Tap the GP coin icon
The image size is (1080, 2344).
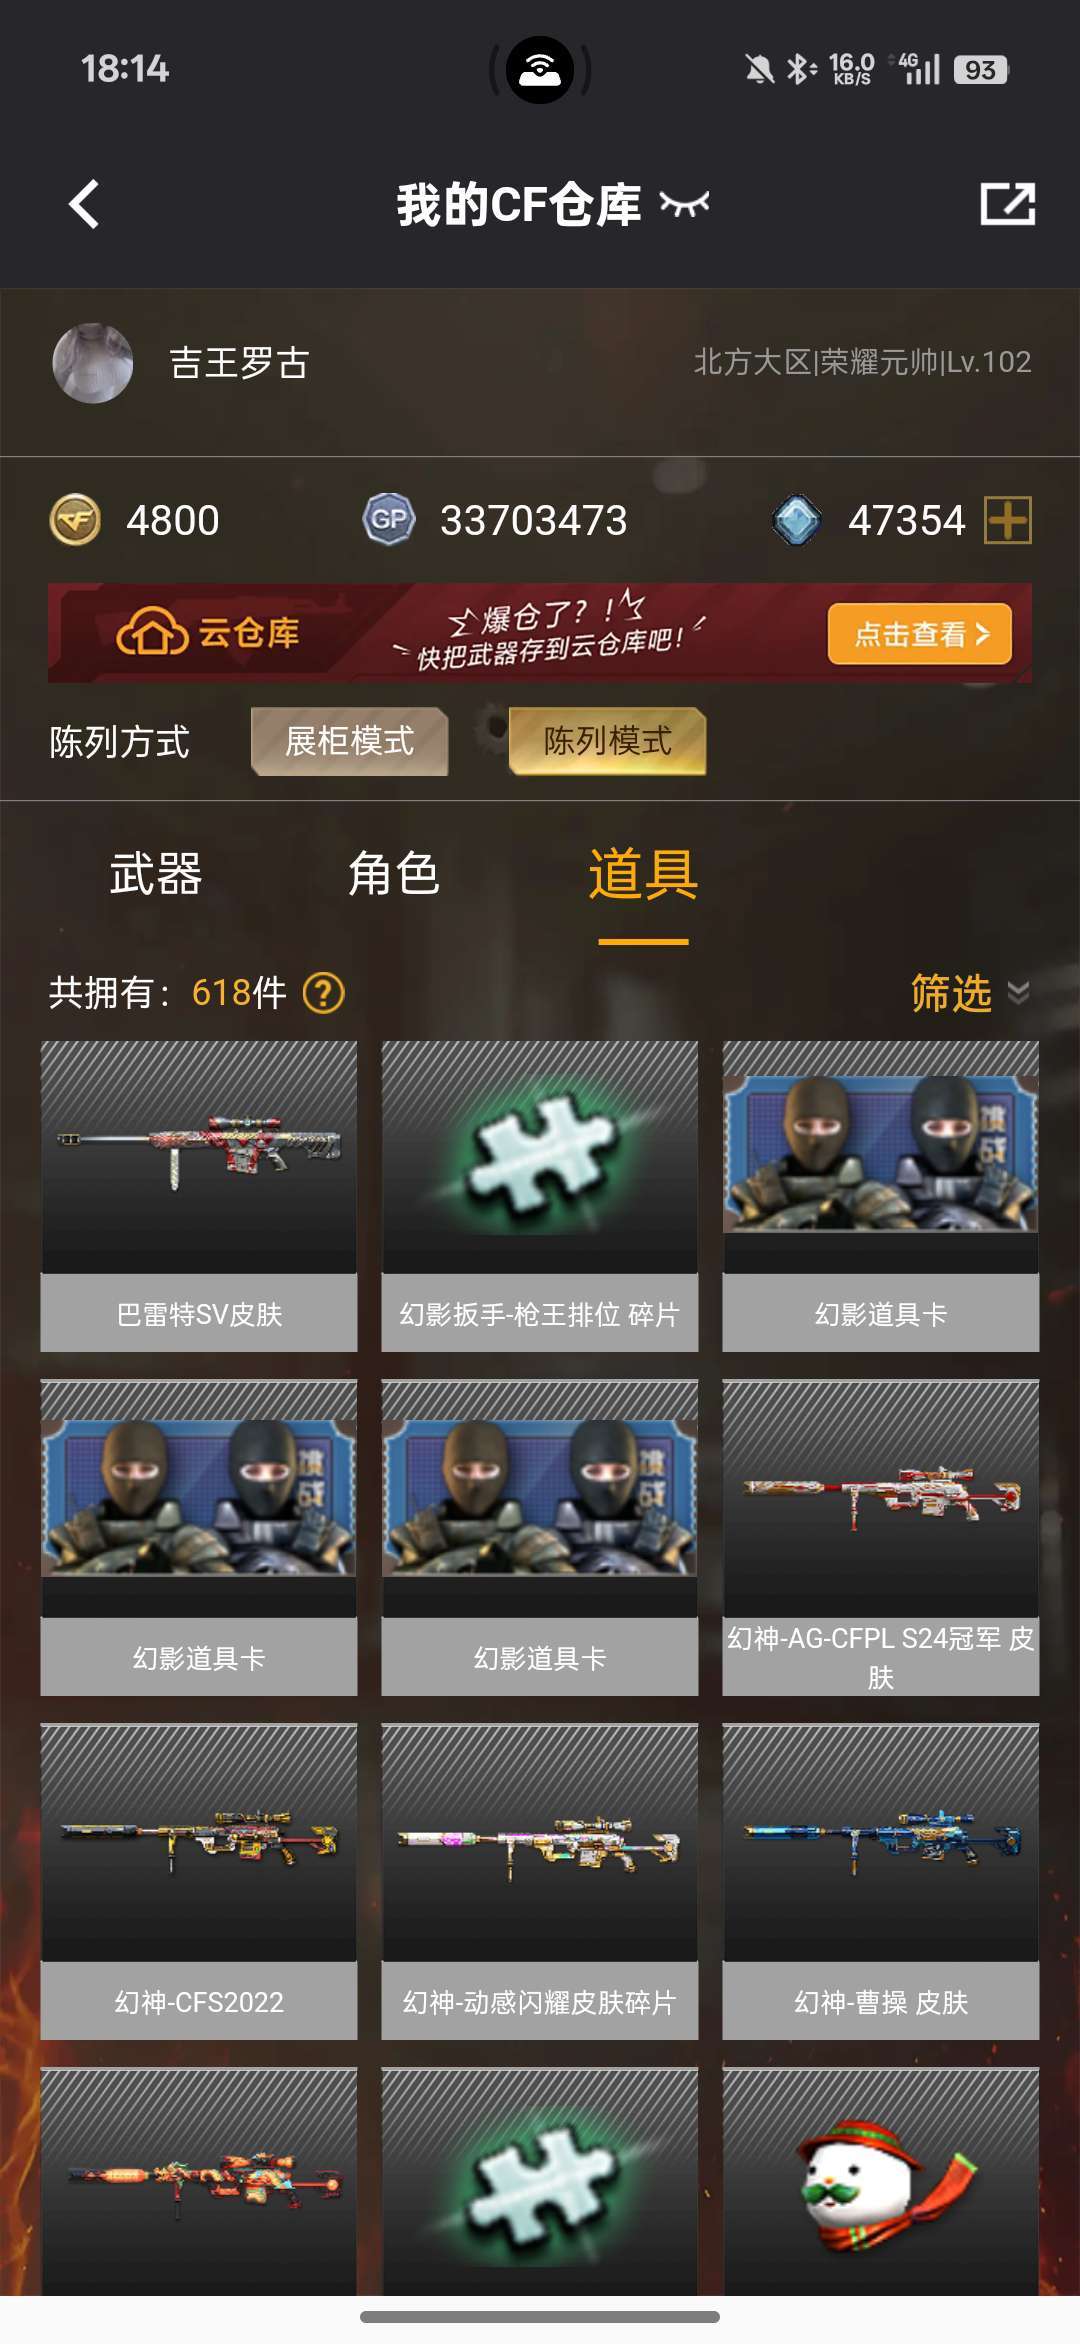[389, 520]
